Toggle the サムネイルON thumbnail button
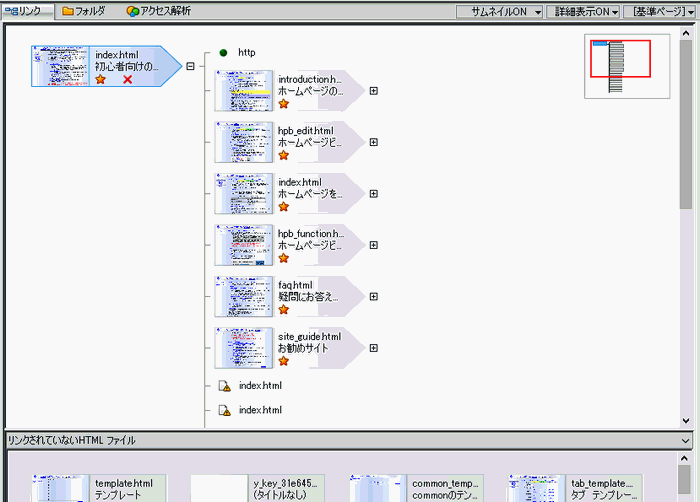 (499, 11)
